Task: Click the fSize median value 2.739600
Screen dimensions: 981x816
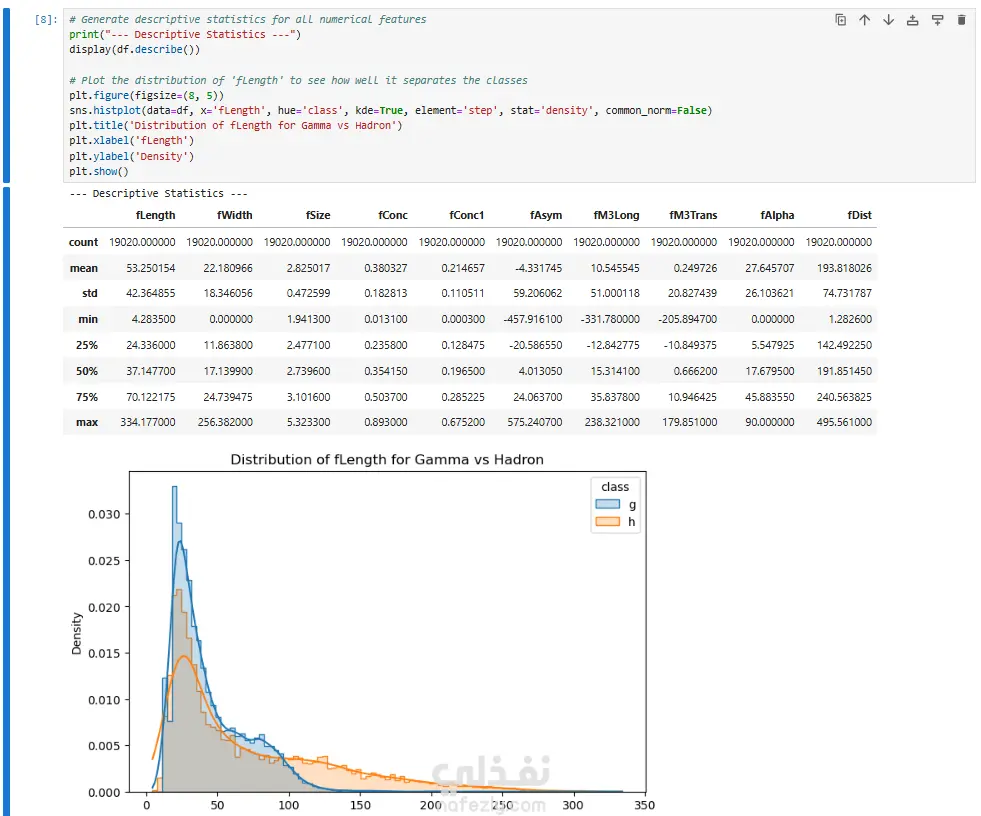Action: pos(308,371)
